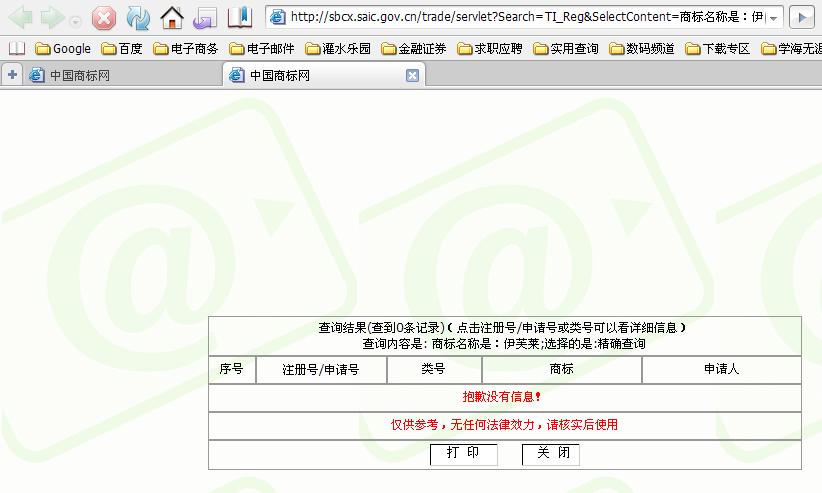Viewport: 822px width, 493px height.
Task: Click into the URL address field
Action: tap(526, 17)
